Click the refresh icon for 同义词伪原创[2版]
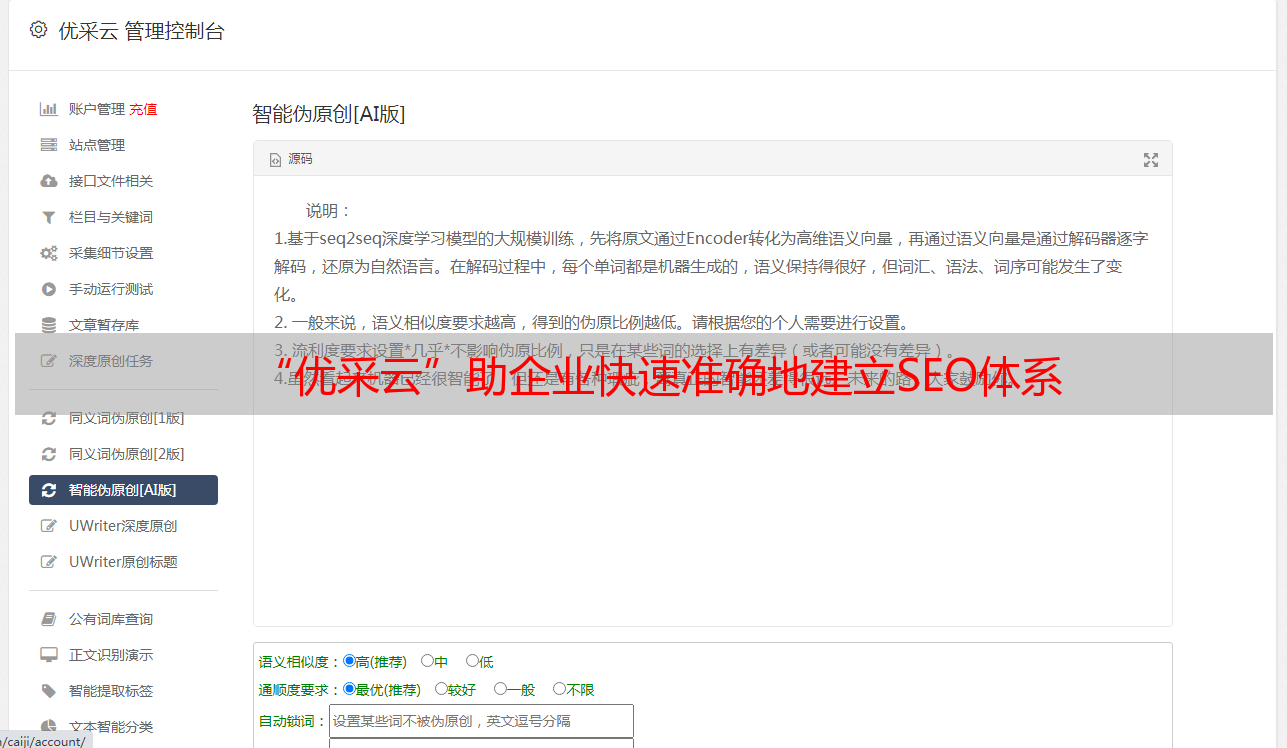This screenshot has width=1287, height=748. [48, 454]
